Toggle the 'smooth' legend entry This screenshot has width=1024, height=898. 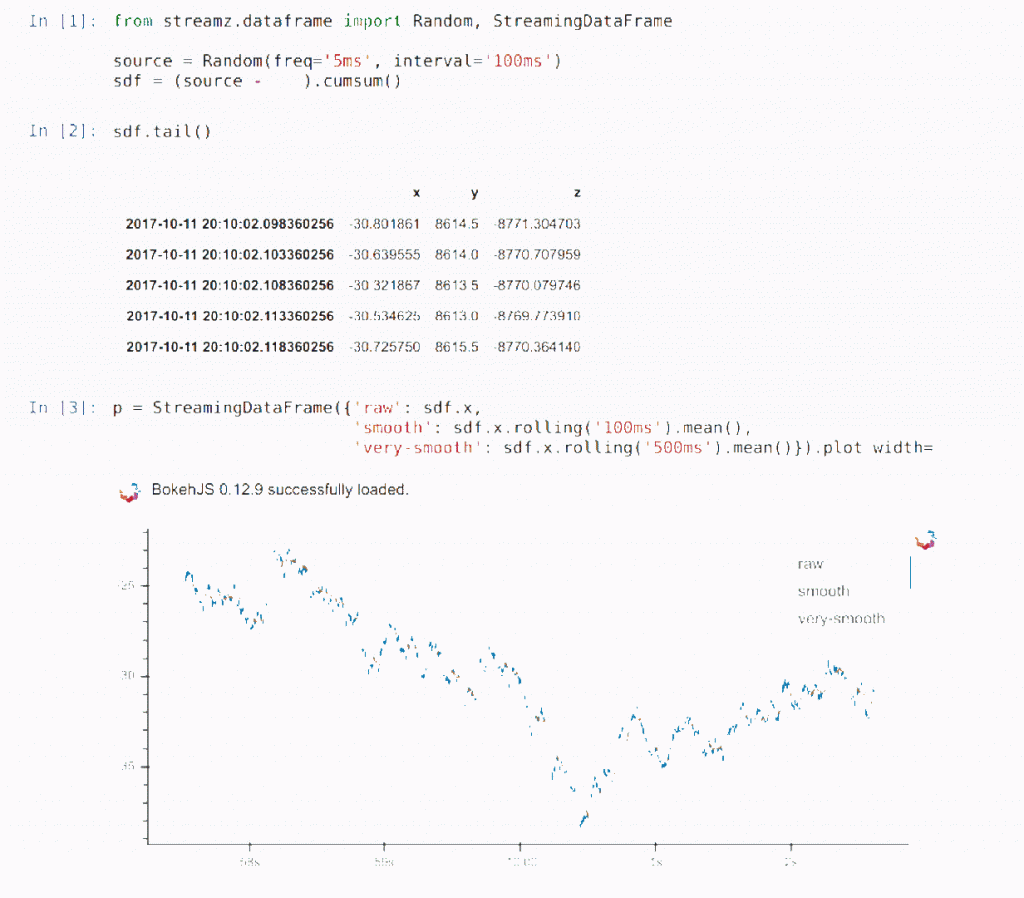[824, 591]
